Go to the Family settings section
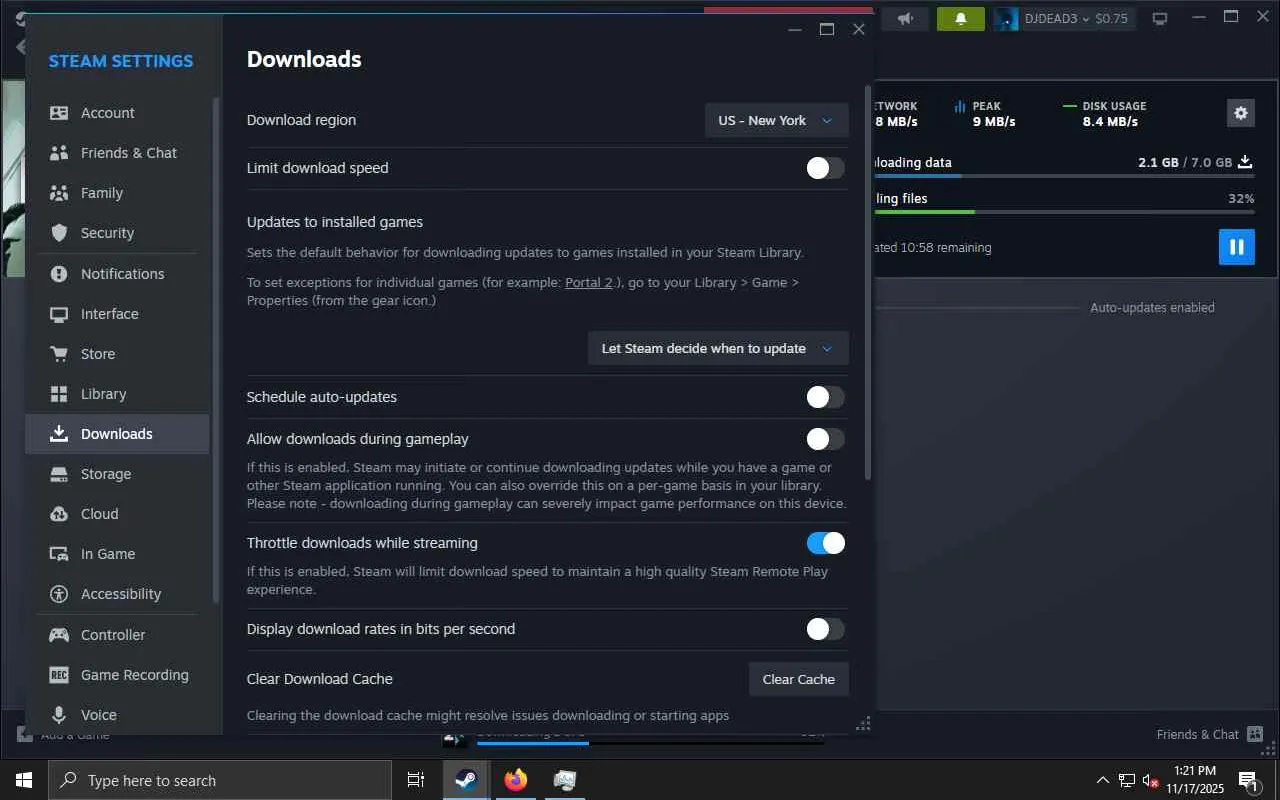The width and height of the screenshot is (1280, 800). (117, 193)
